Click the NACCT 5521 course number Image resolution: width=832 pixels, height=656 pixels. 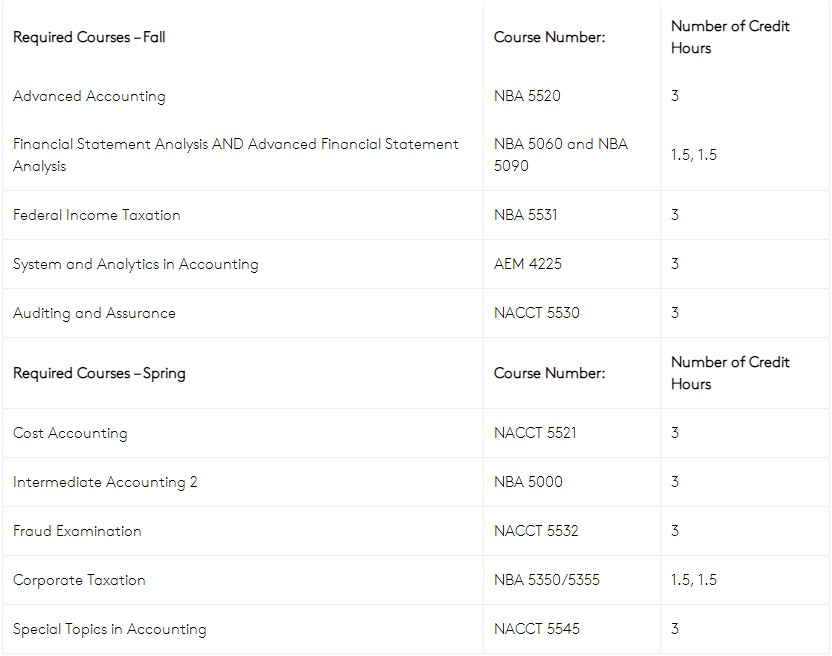[x=535, y=433]
